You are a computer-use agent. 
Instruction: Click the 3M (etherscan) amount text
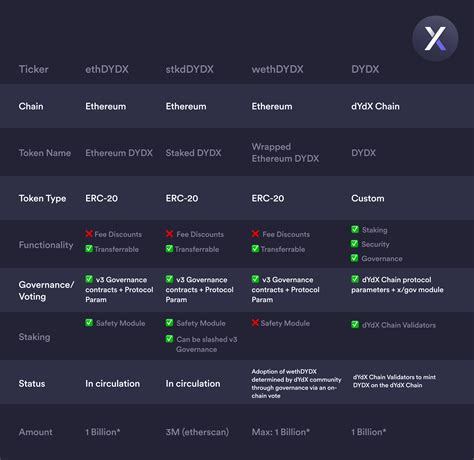coord(197,432)
